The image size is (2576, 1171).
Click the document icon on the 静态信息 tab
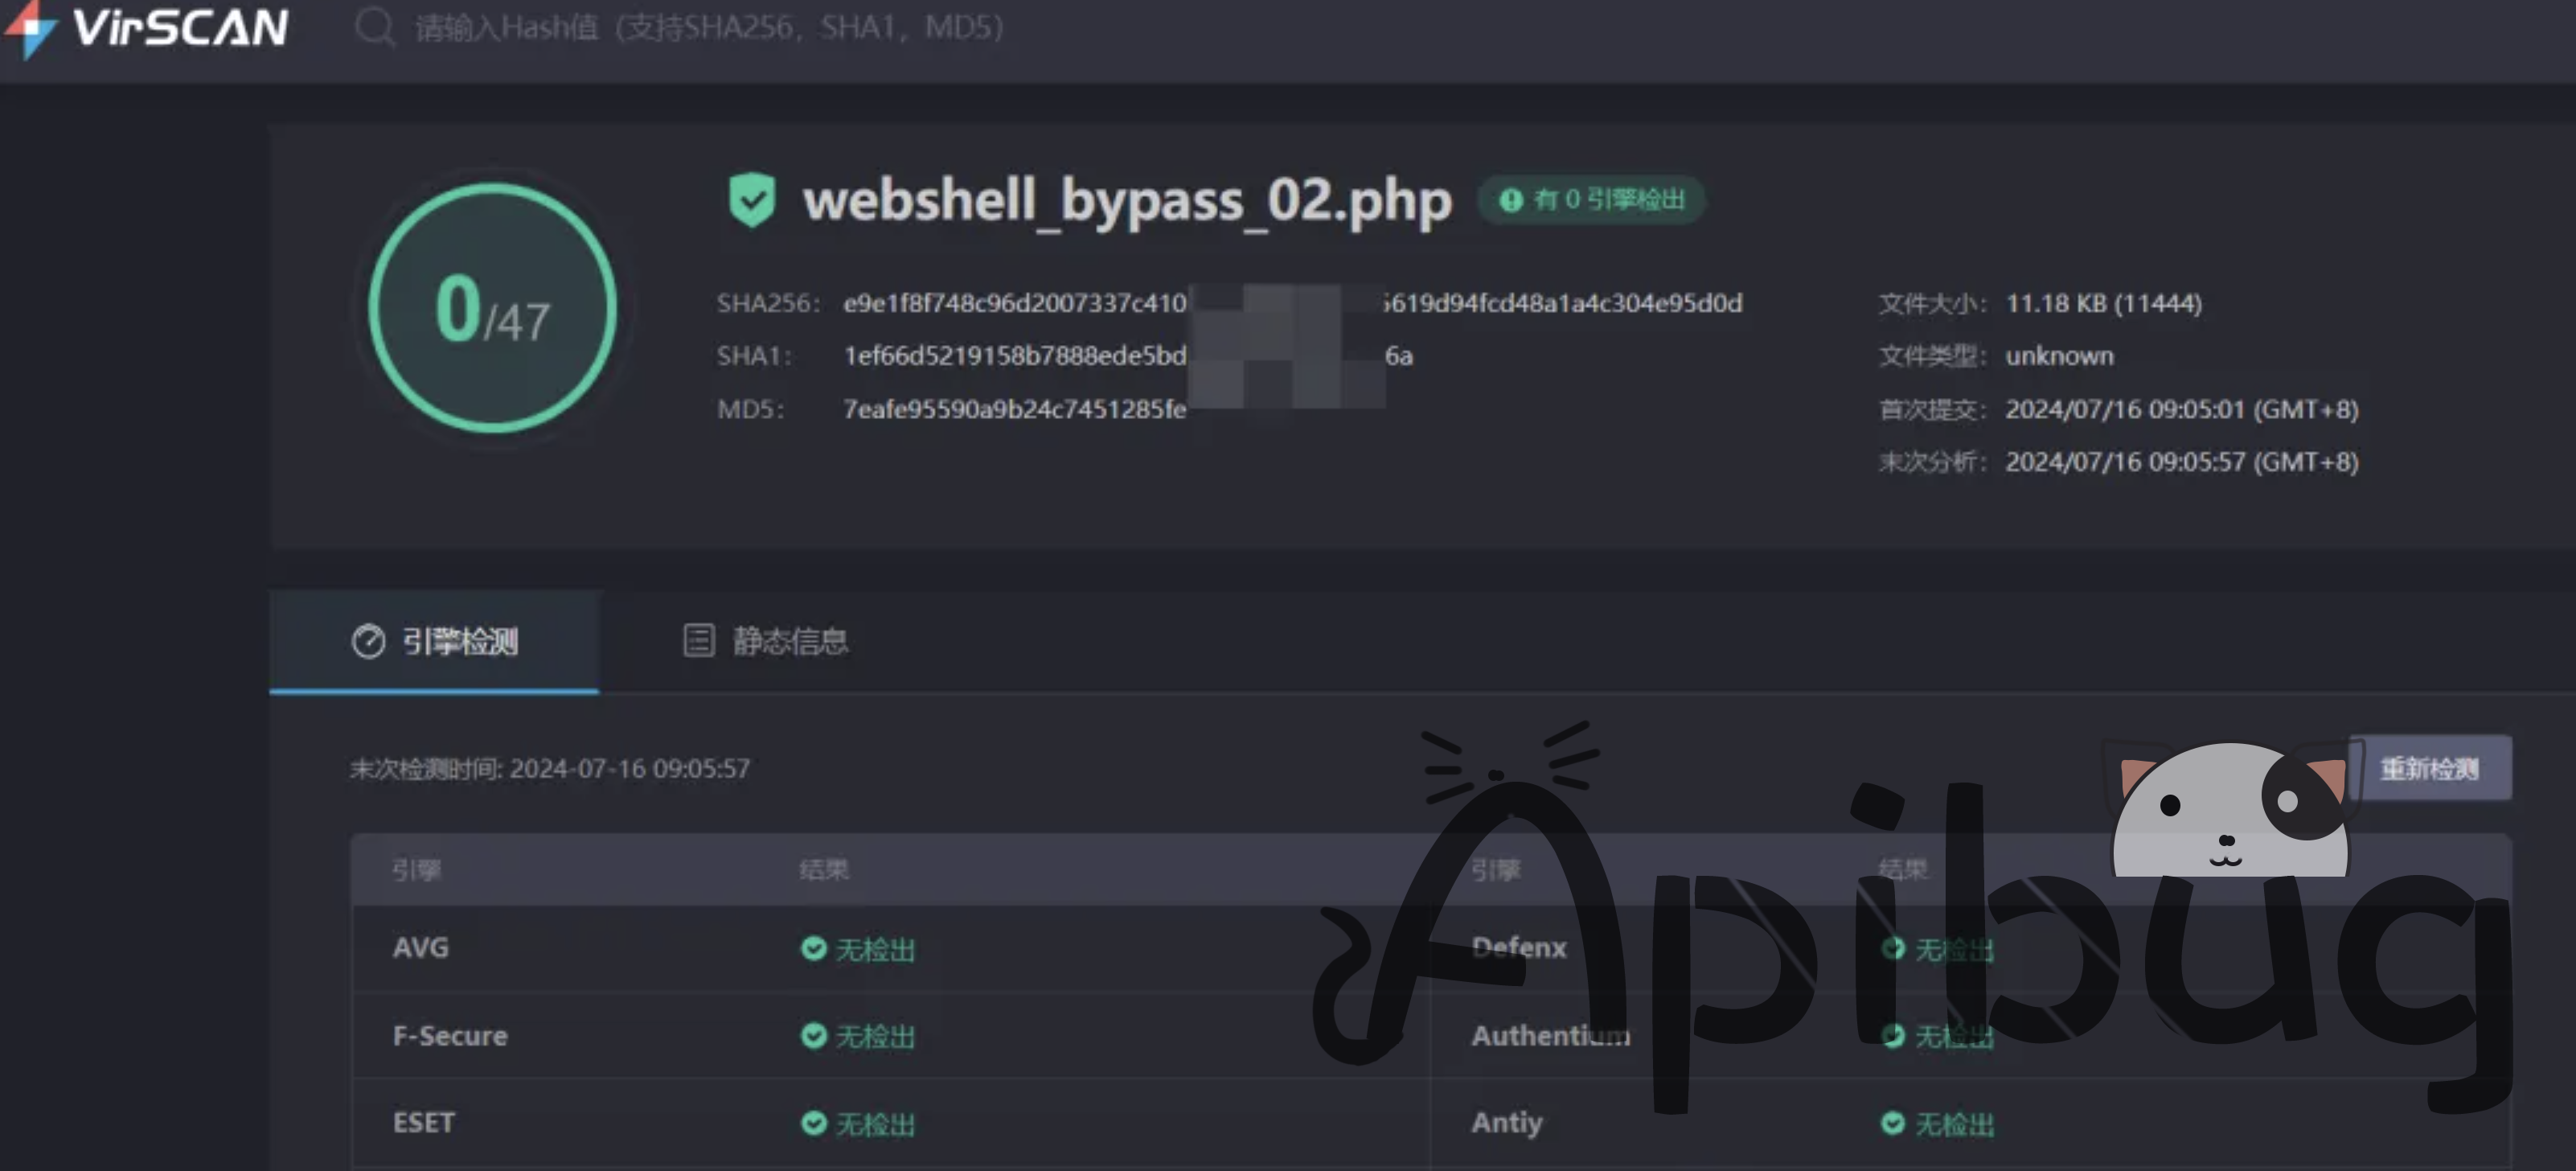(698, 641)
